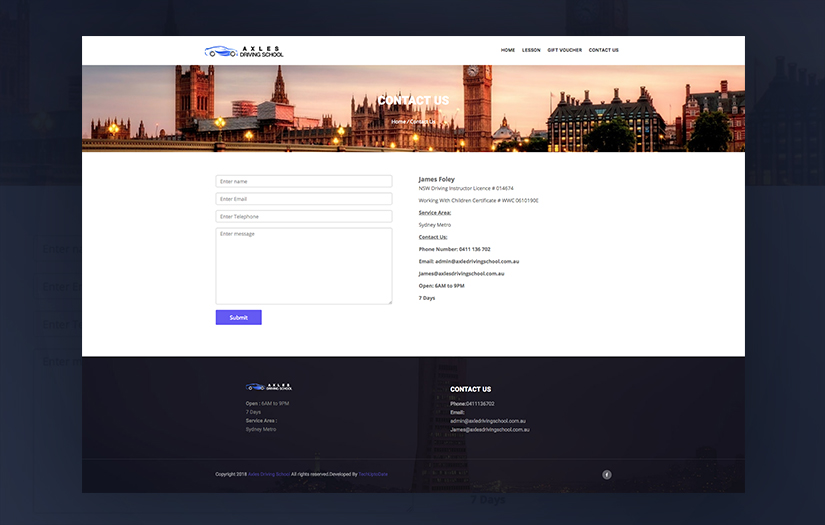
Task: Select CONTACT US in the header navigation
Action: (x=603, y=50)
